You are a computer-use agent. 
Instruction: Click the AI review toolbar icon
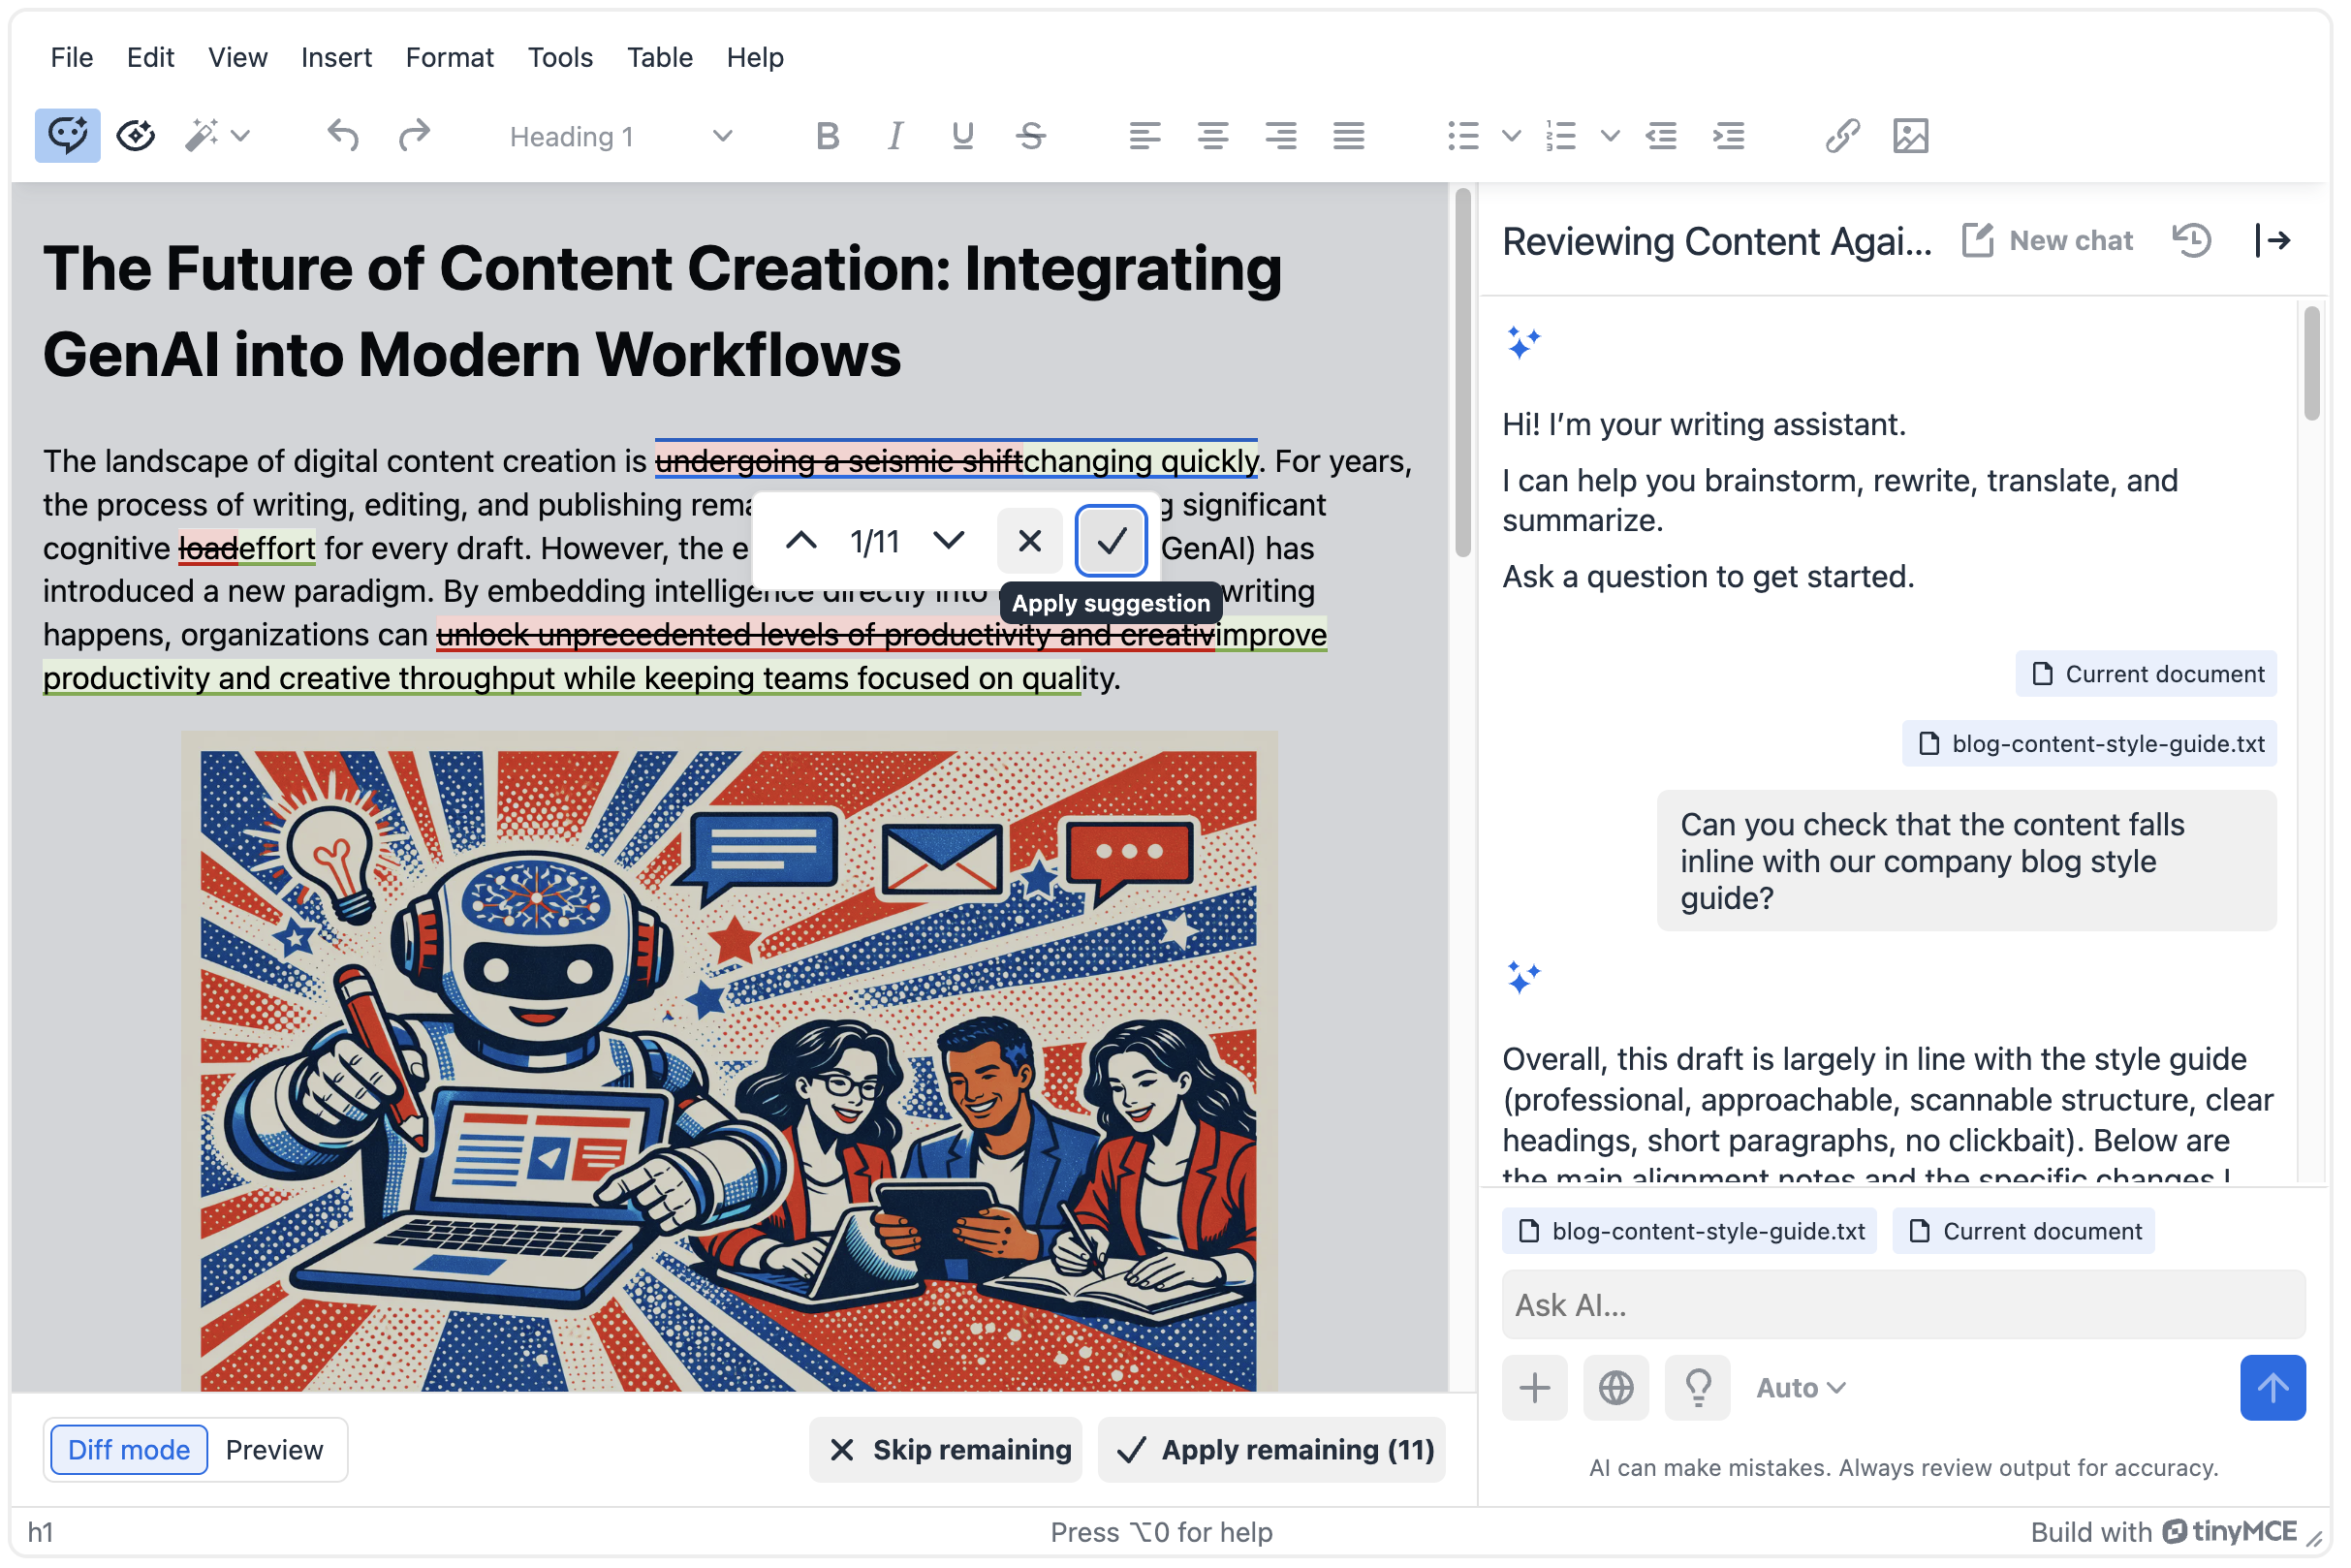(136, 136)
